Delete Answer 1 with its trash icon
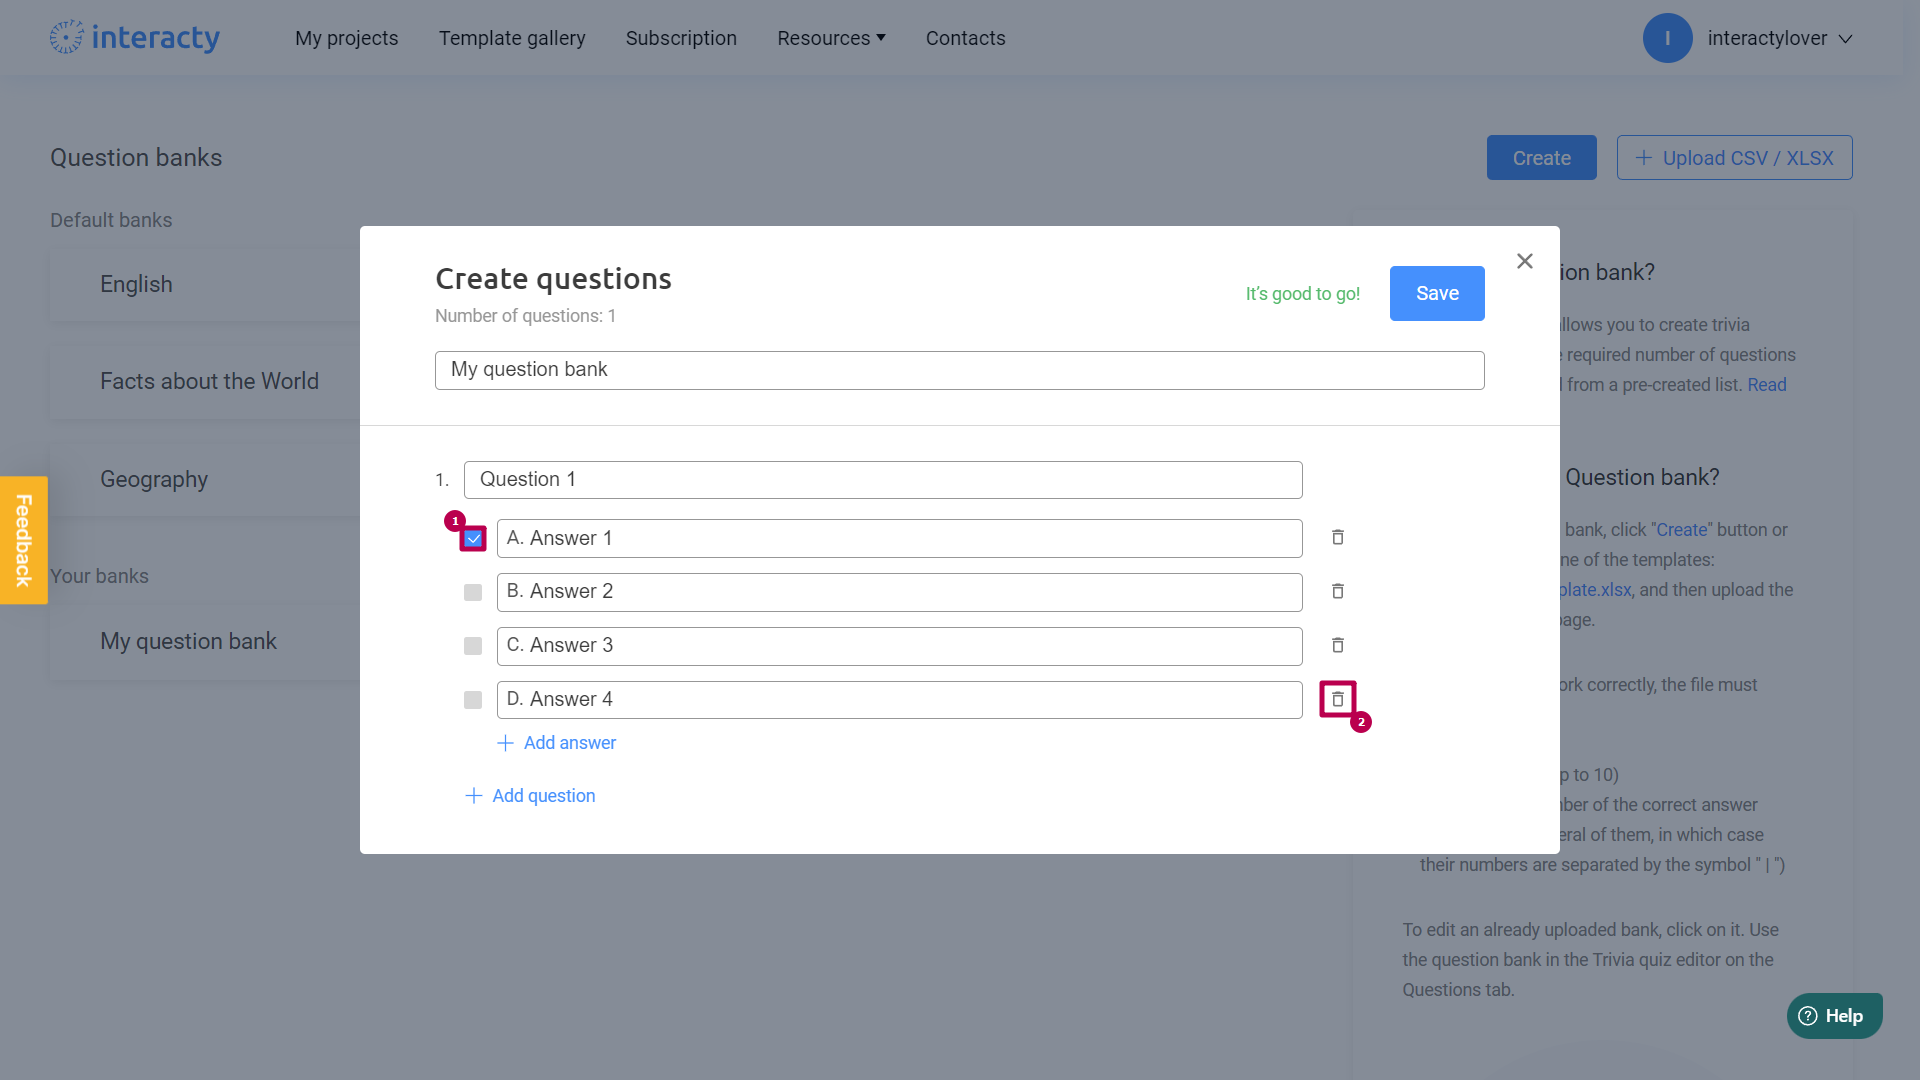1920x1080 pixels. (x=1337, y=538)
